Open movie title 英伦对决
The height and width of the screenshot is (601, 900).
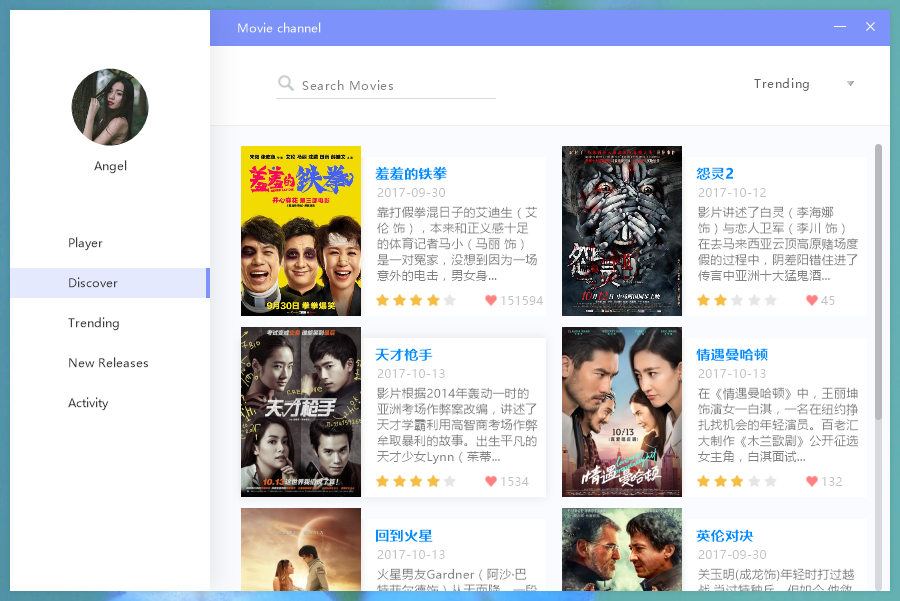[724, 536]
